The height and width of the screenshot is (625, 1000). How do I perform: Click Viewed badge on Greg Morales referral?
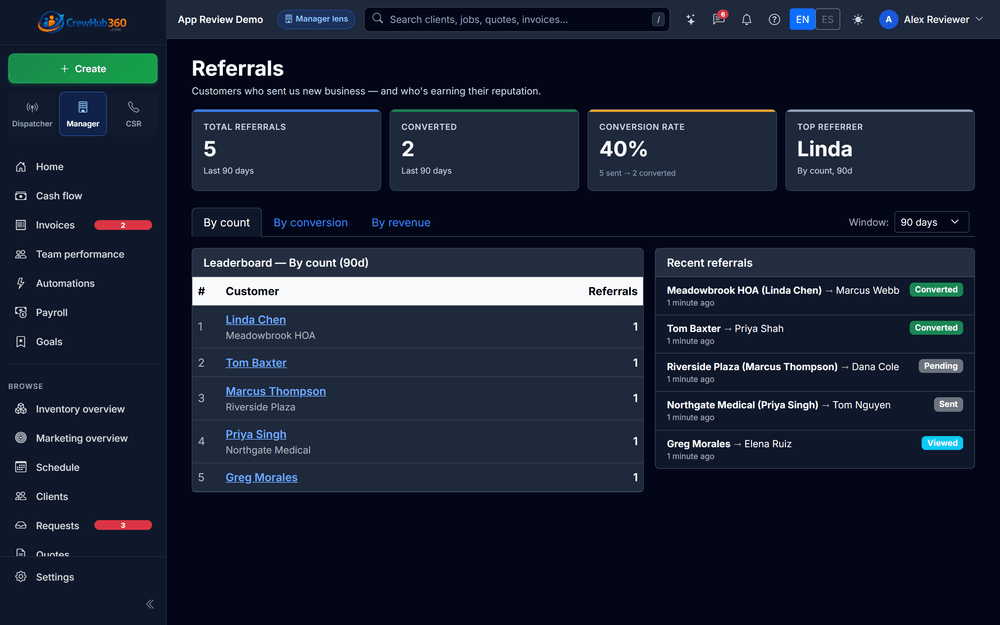(942, 443)
